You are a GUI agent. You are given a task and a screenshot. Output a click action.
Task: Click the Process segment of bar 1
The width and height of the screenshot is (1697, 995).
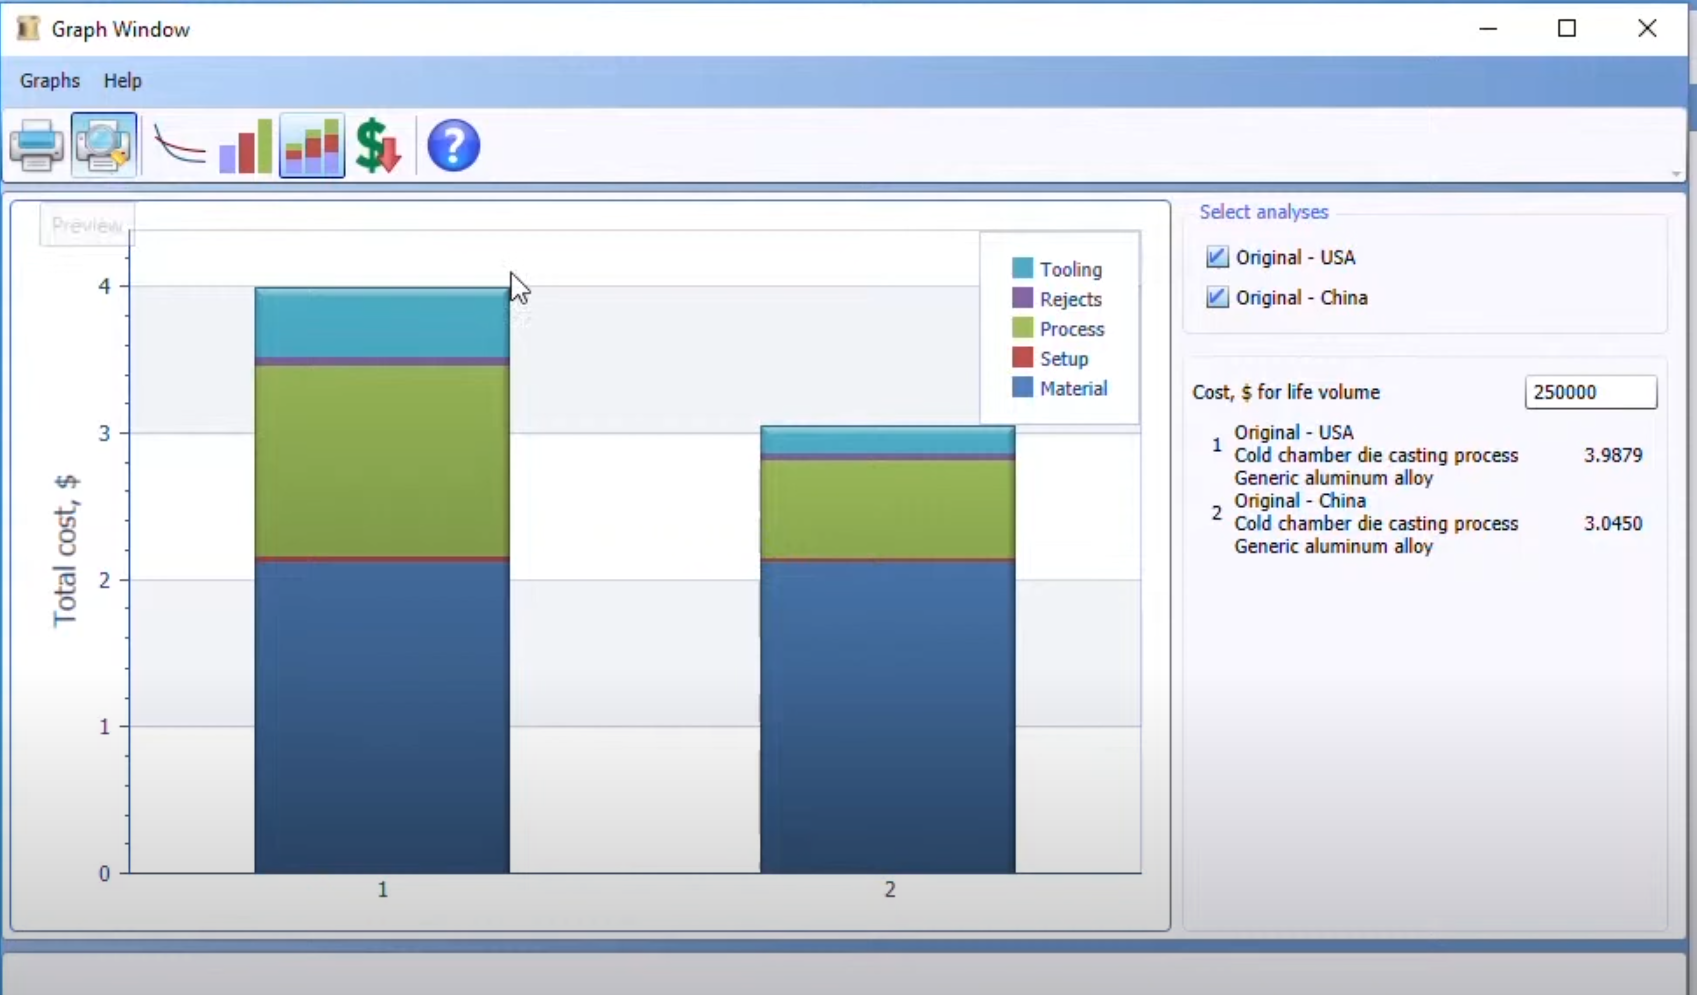pyautogui.click(x=382, y=461)
